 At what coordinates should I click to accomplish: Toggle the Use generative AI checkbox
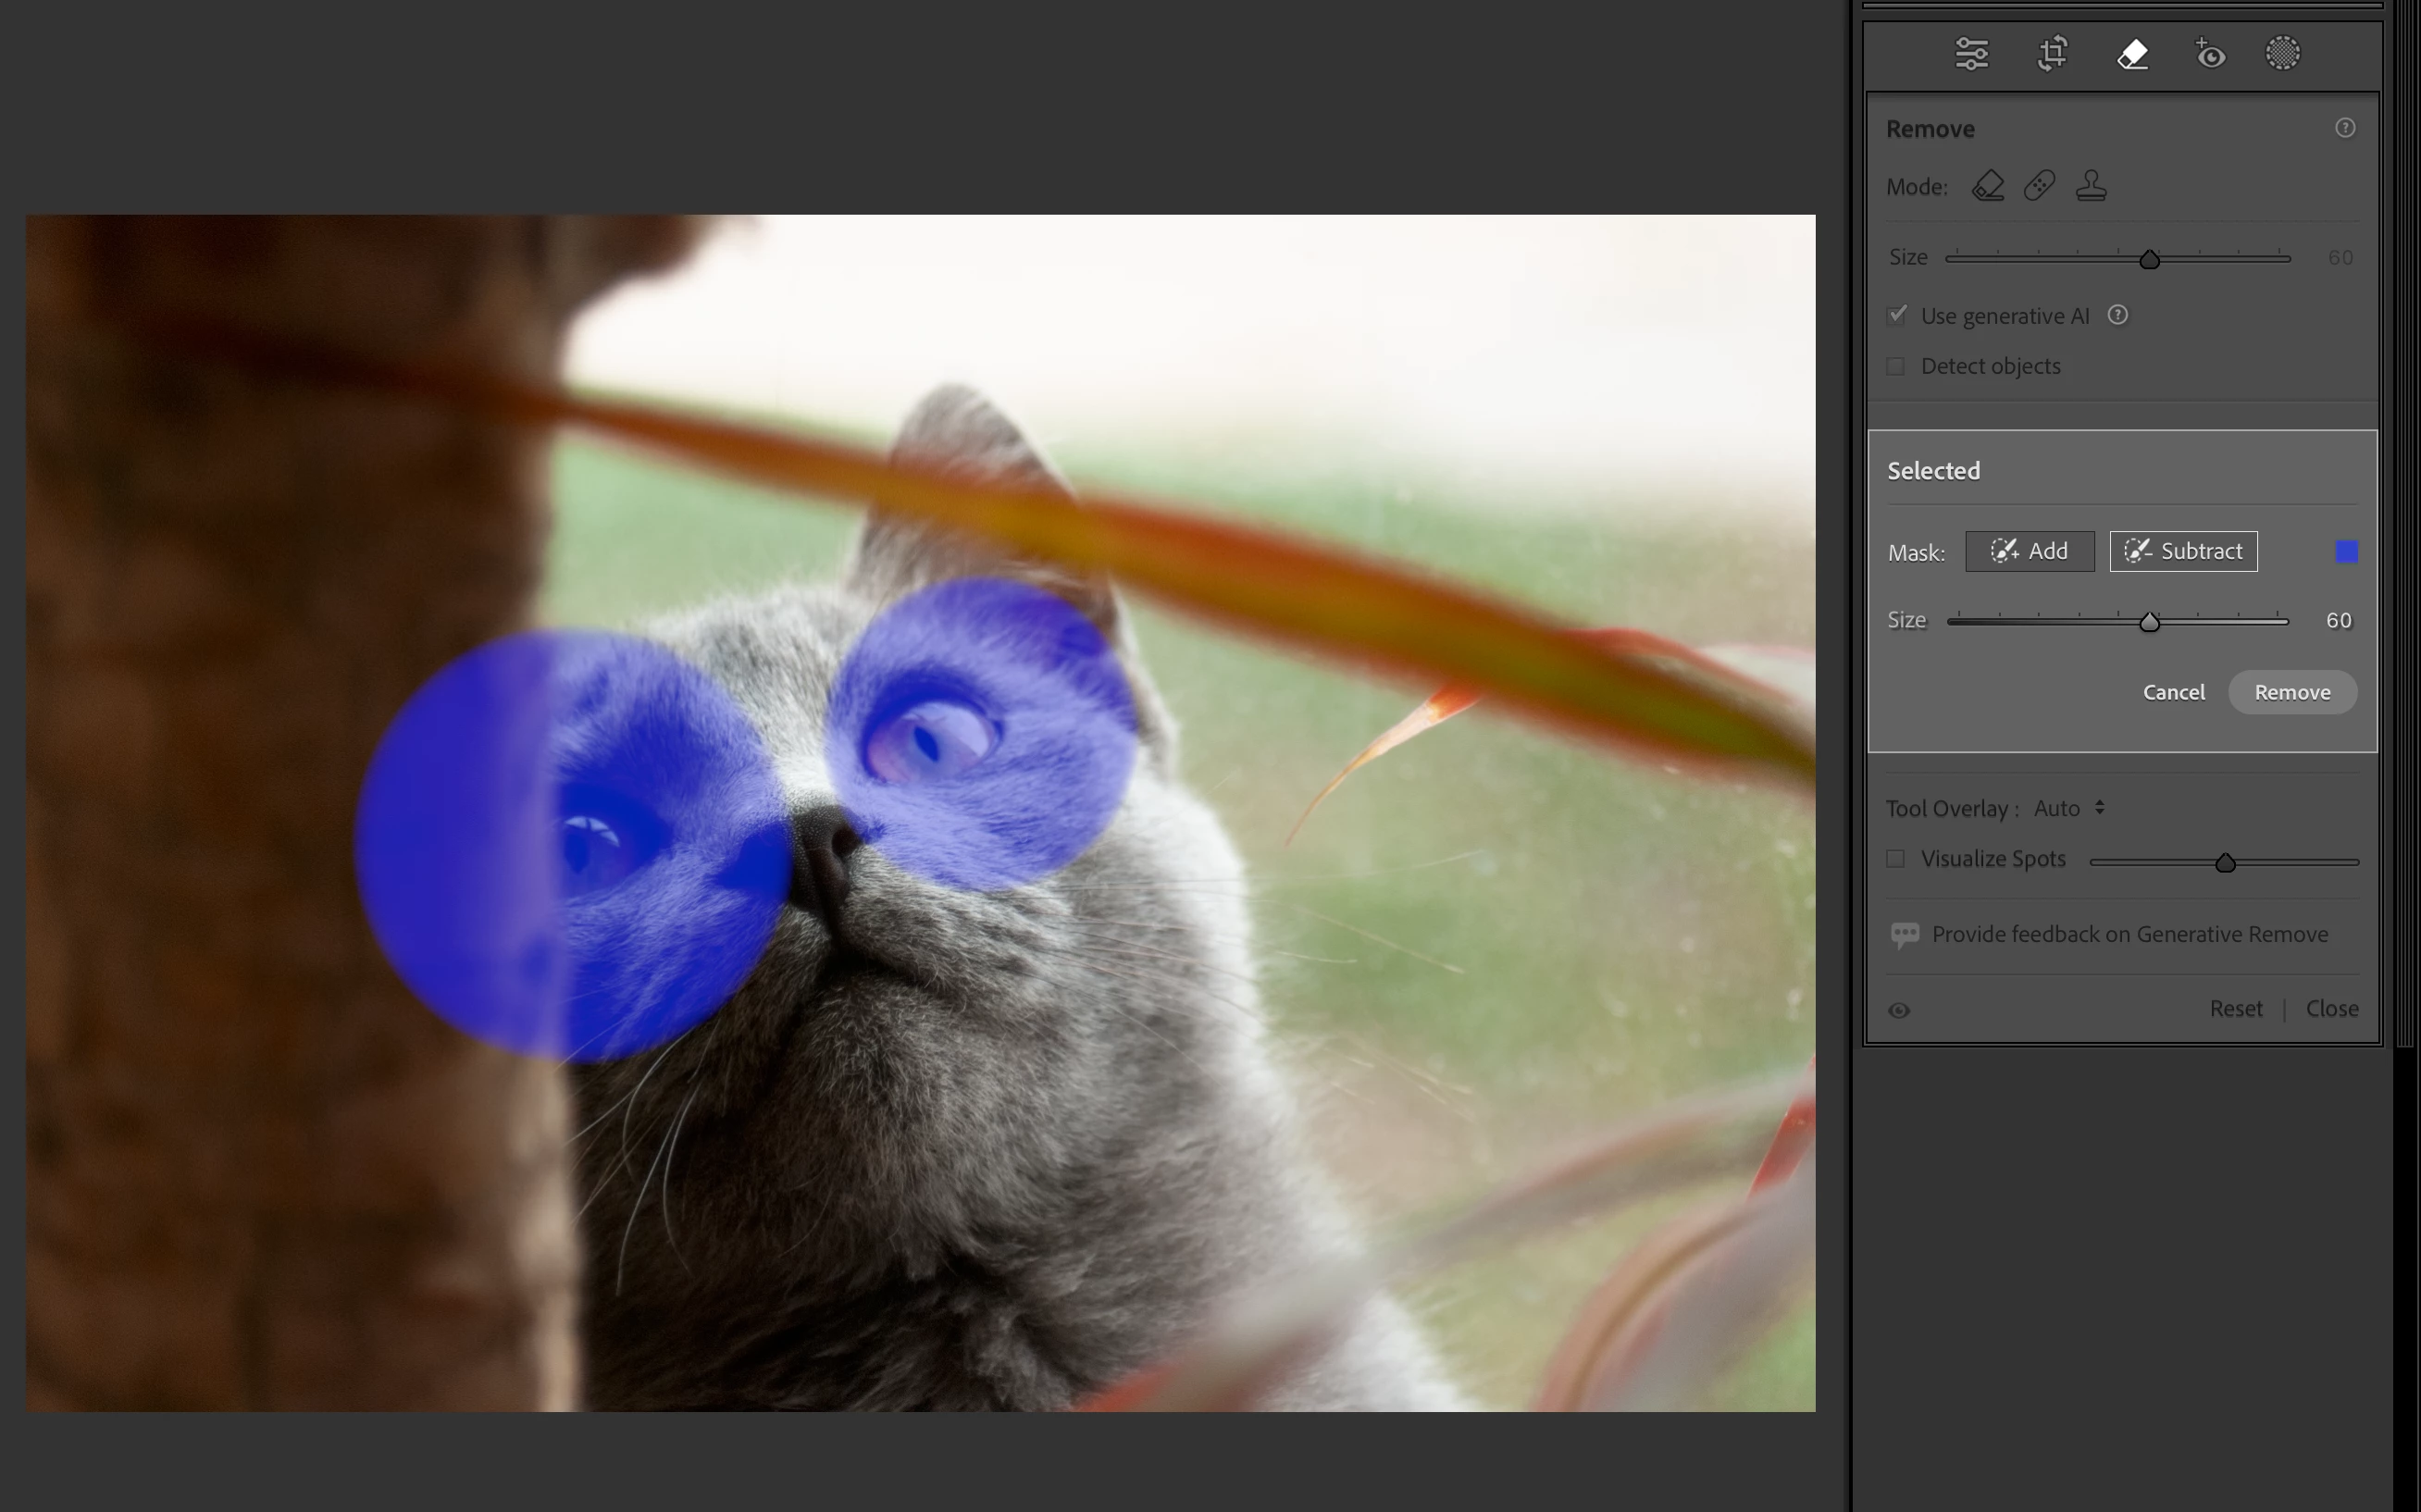pos(1896,316)
